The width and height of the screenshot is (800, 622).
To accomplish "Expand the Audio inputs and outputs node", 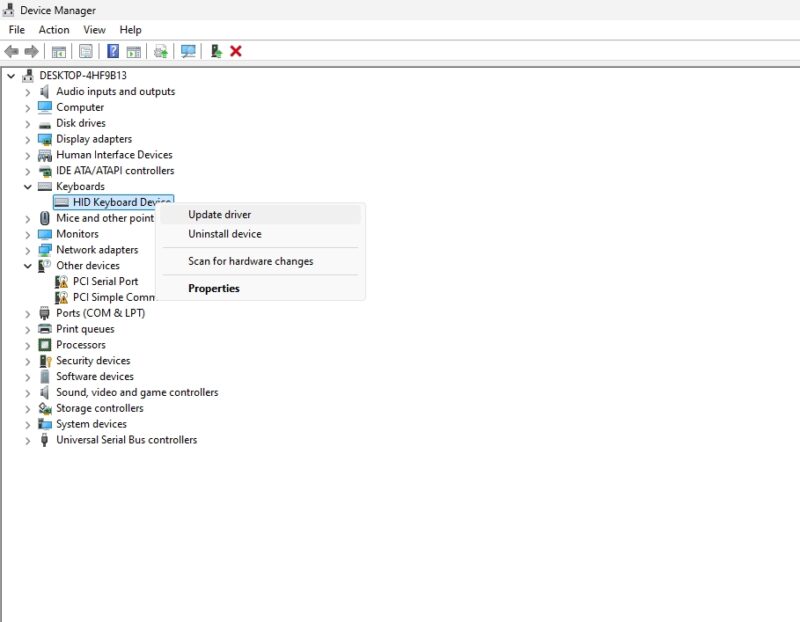I will point(28,92).
